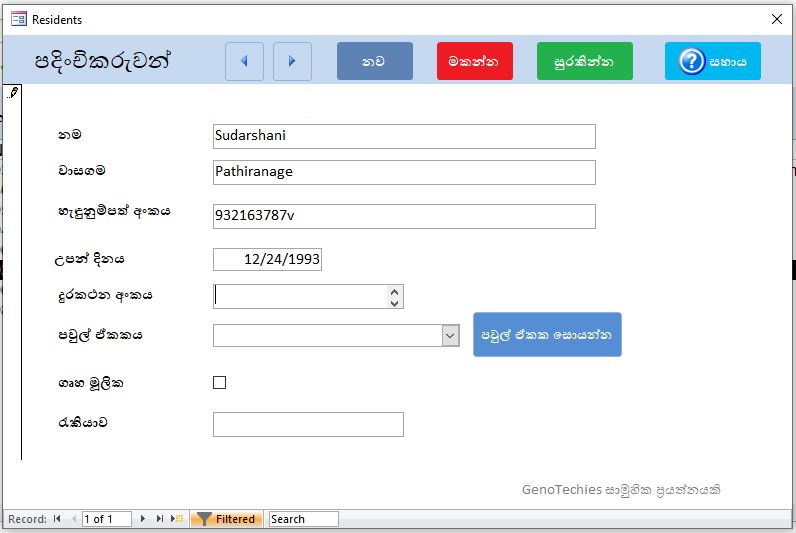This screenshot has width=796, height=533.
Task: Click the surname field containing Pathiranage
Action: (404, 172)
